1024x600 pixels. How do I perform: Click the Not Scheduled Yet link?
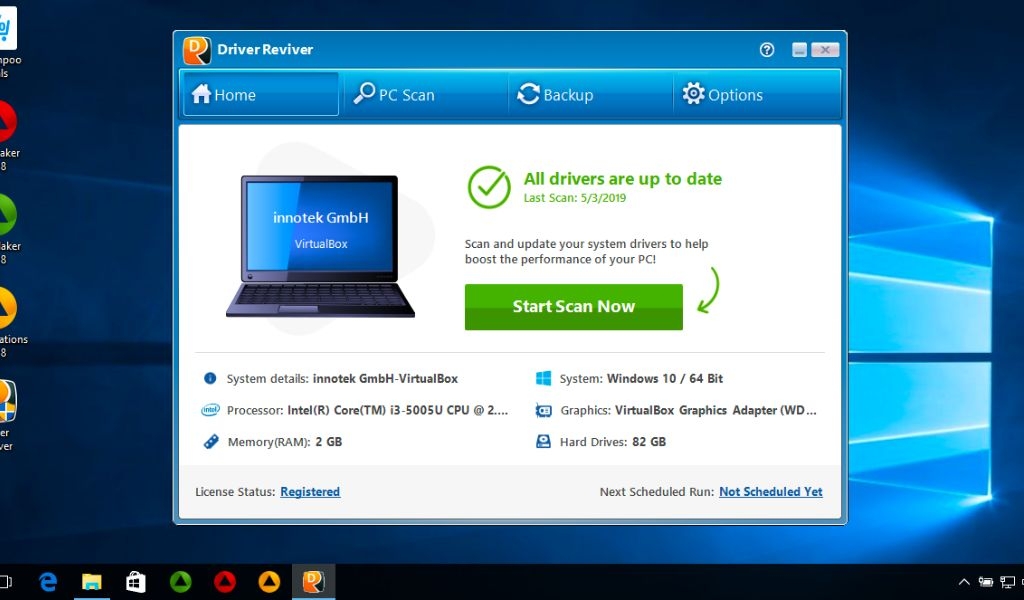[x=770, y=491]
